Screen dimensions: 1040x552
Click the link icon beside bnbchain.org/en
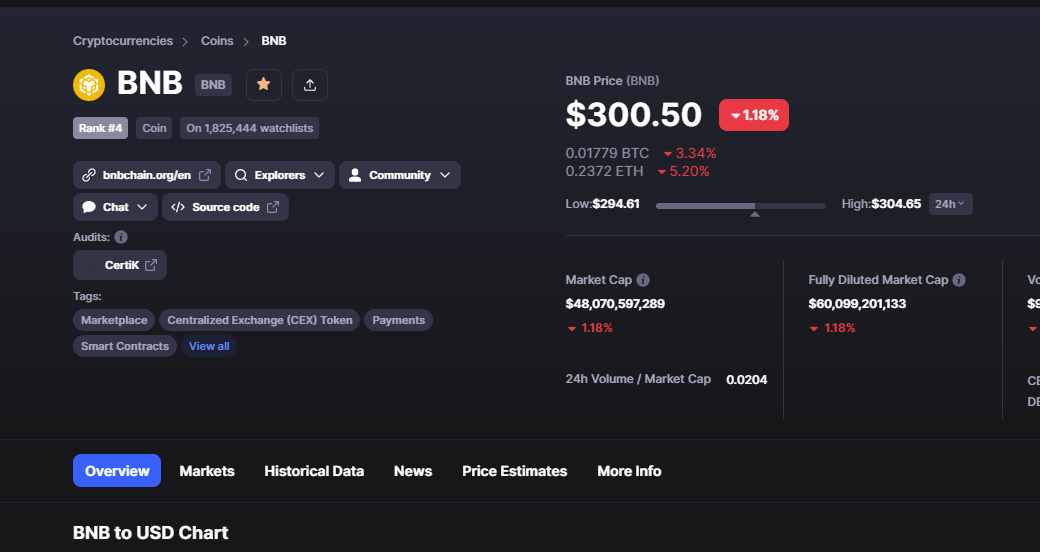point(89,175)
